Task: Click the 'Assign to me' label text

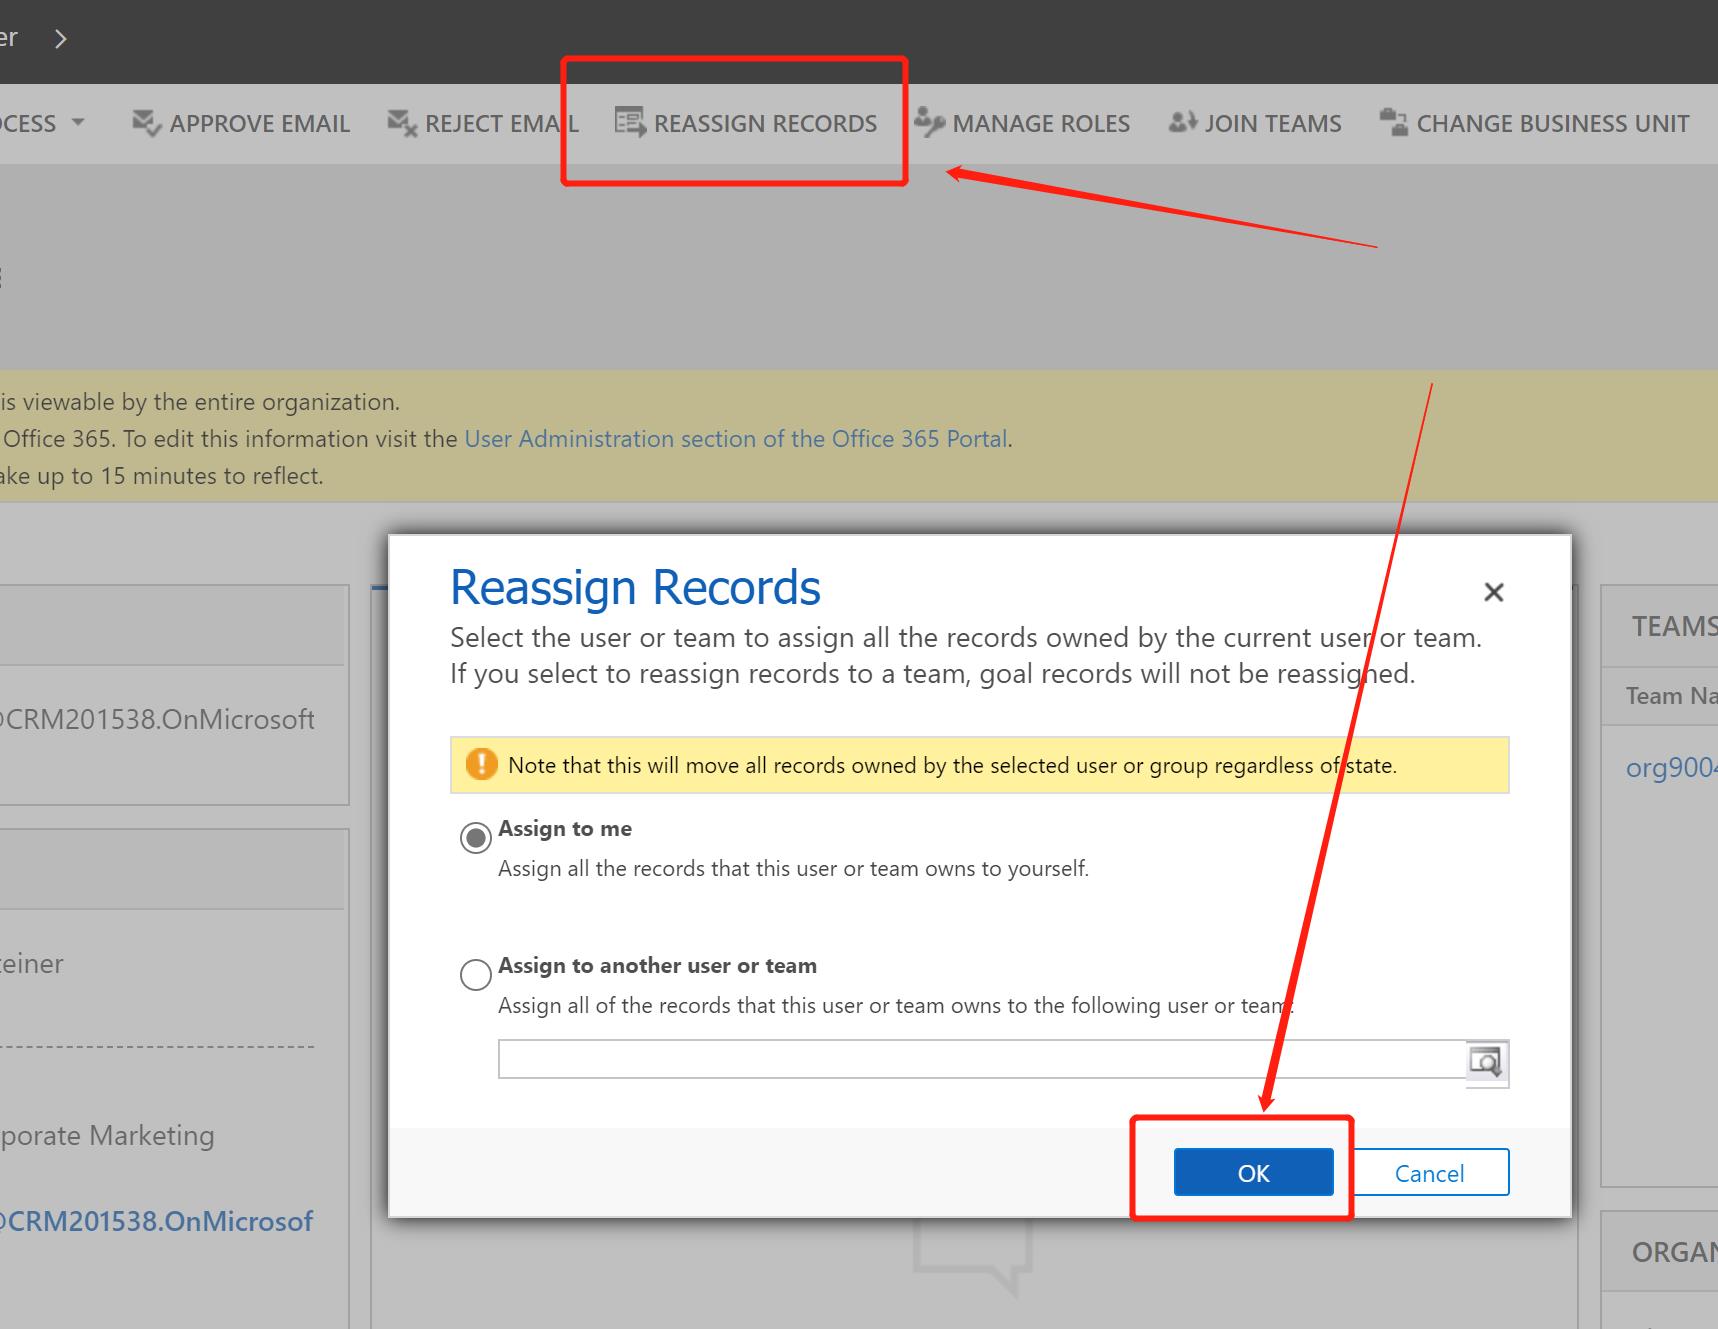Action: pyautogui.click(x=565, y=828)
